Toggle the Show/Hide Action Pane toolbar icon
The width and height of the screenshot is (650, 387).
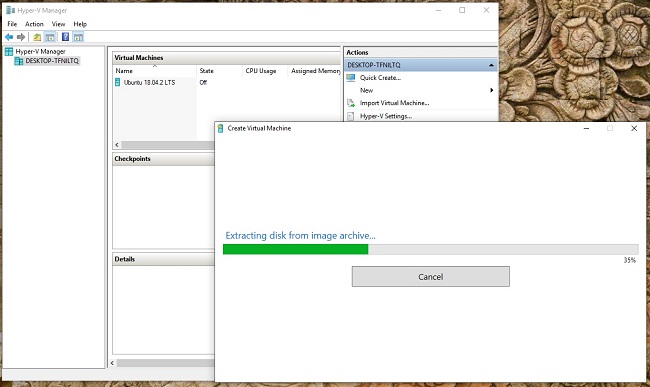[x=78, y=37]
